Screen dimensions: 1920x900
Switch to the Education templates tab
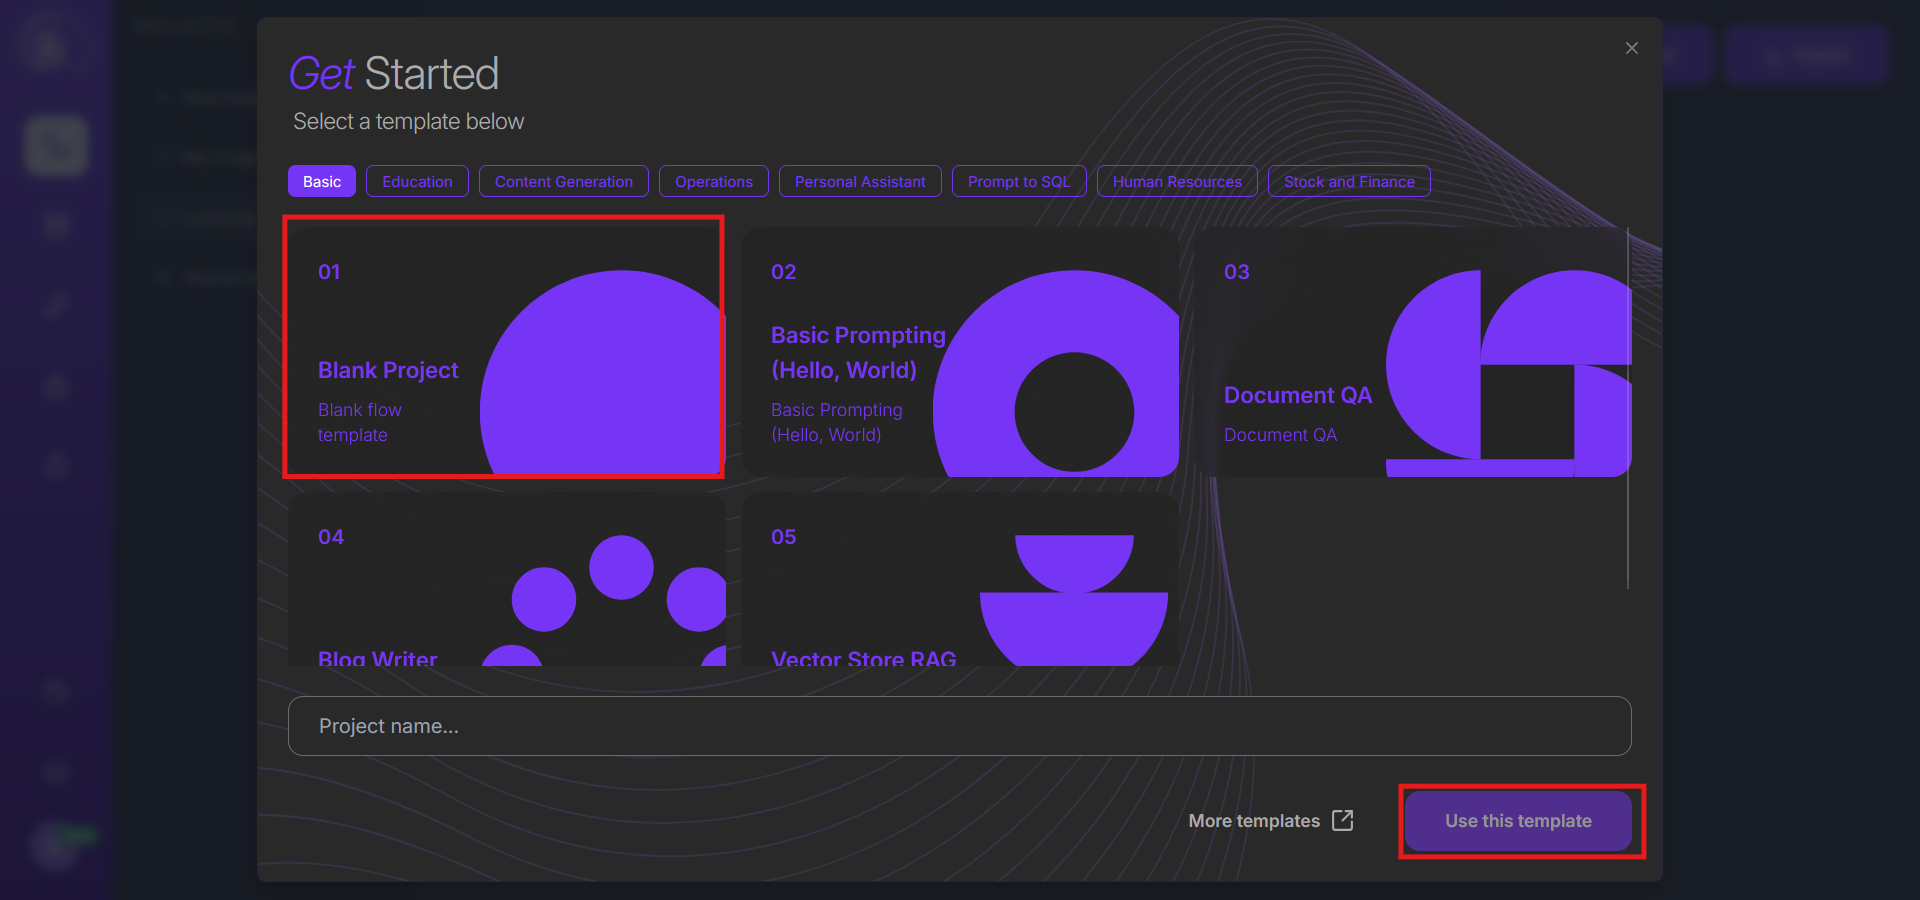(417, 181)
